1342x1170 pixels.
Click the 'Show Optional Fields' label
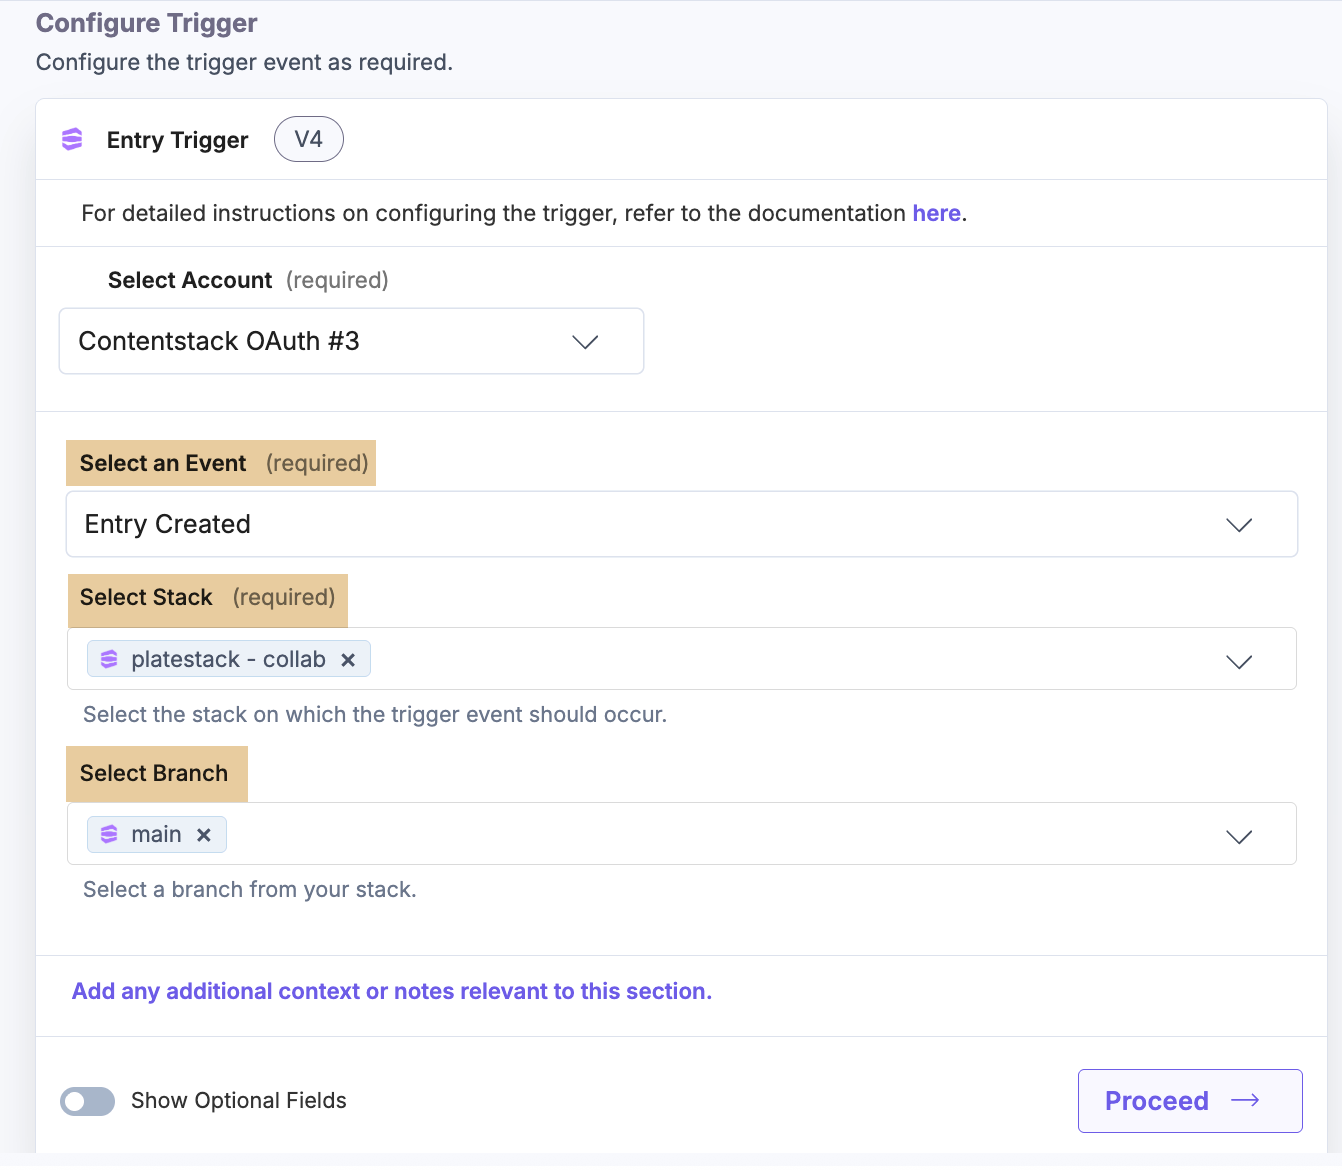[x=239, y=1101]
